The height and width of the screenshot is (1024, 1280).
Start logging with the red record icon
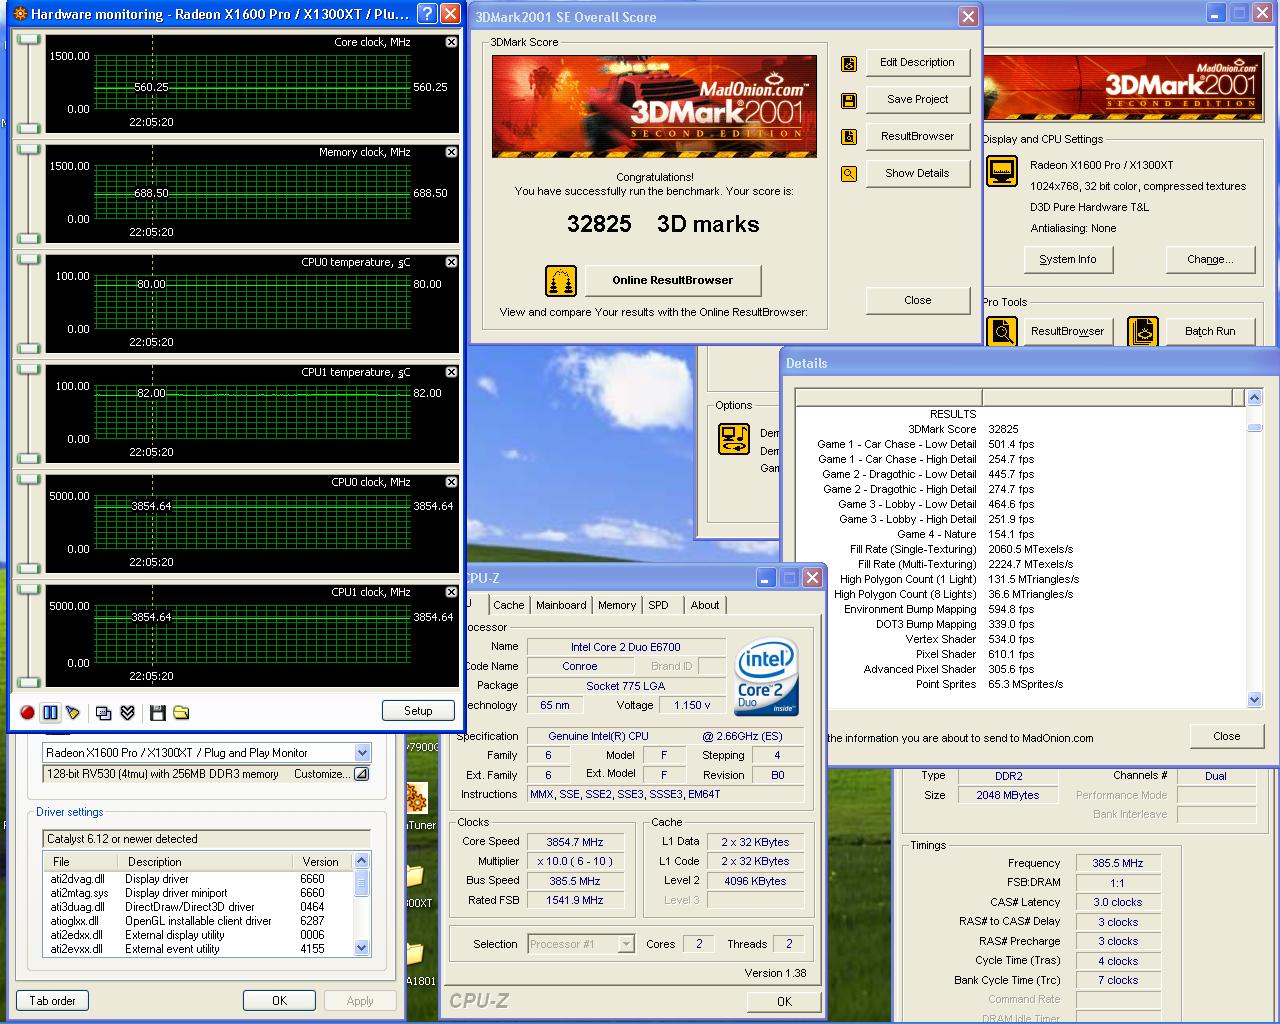[27, 712]
